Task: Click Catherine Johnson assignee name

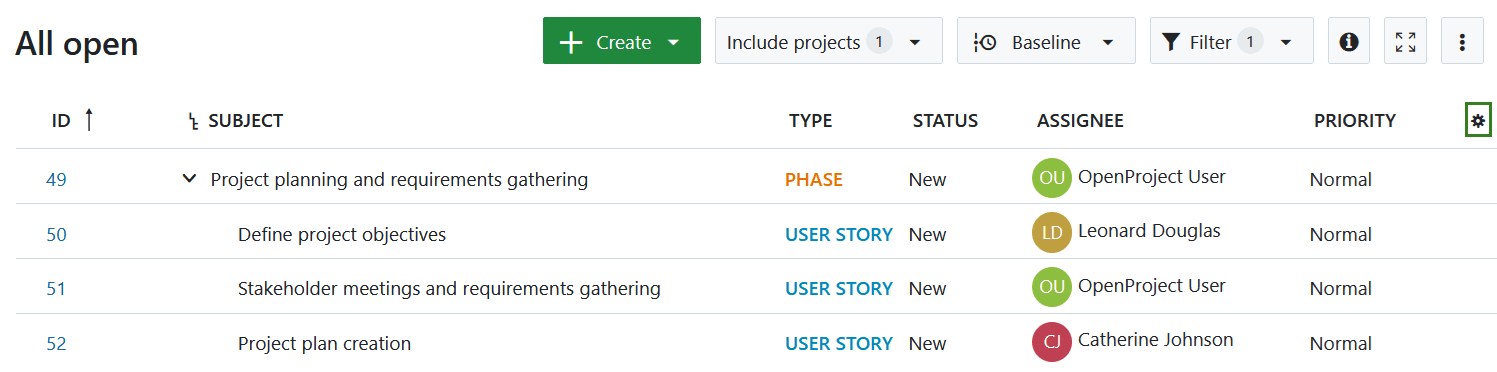Action: coord(1156,340)
